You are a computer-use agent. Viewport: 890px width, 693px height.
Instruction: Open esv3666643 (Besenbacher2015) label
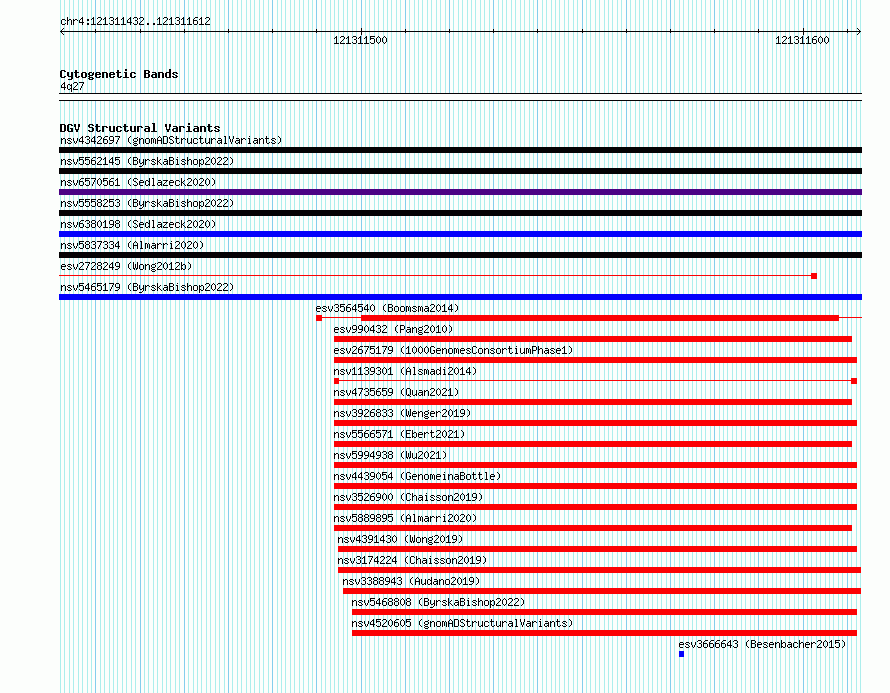pos(762,644)
